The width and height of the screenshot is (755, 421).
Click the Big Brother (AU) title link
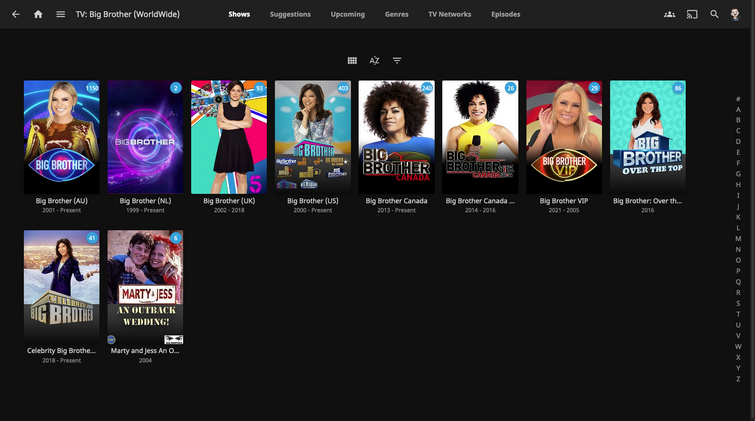coord(62,201)
